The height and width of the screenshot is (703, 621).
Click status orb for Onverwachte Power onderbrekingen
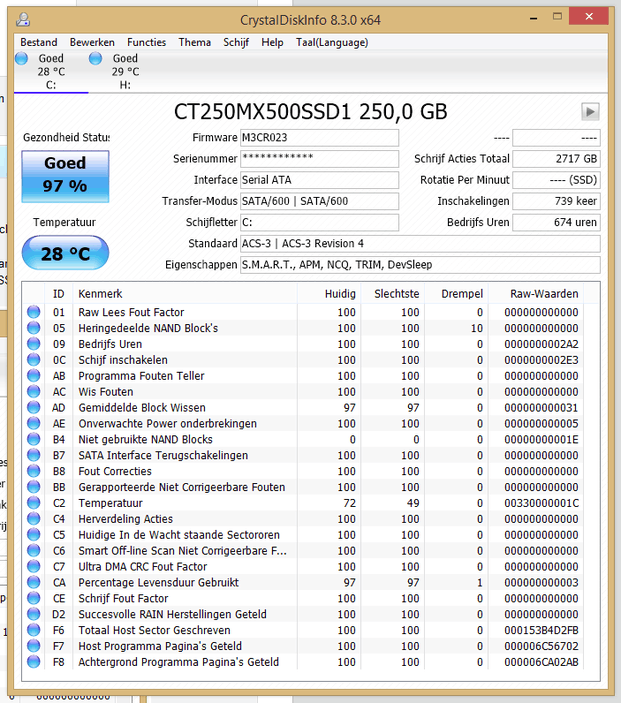(34, 423)
